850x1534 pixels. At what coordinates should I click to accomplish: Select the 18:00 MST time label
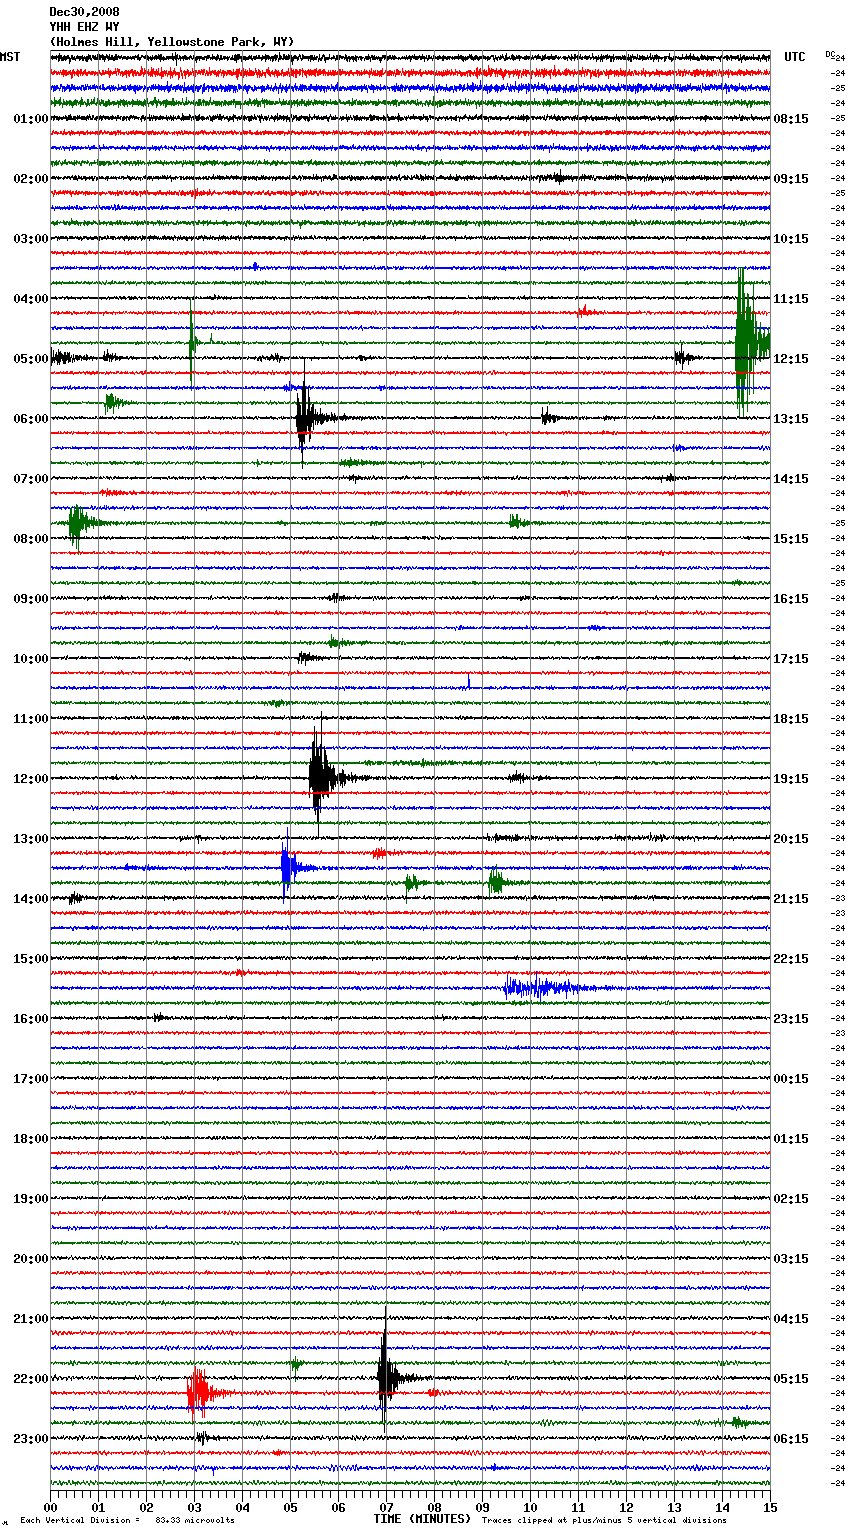point(30,1139)
